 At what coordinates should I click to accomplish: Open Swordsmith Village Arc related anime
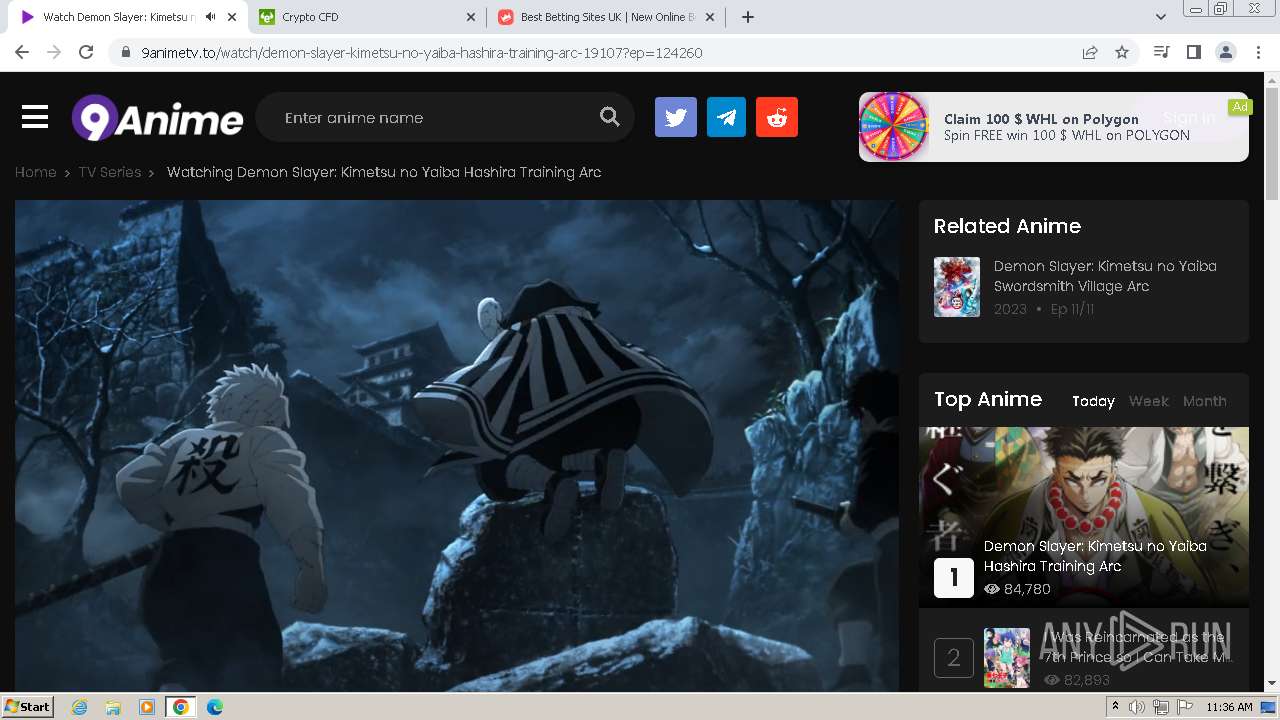coord(1105,276)
